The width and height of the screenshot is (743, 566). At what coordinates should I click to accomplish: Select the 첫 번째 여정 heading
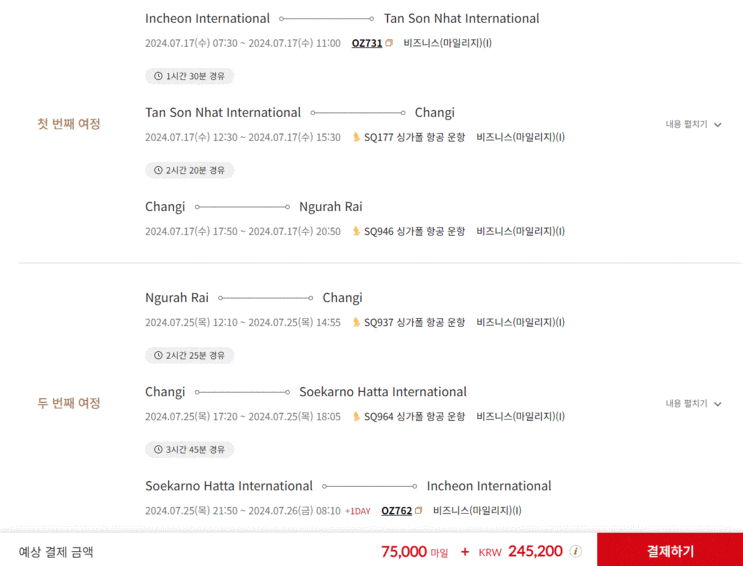[69, 124]
